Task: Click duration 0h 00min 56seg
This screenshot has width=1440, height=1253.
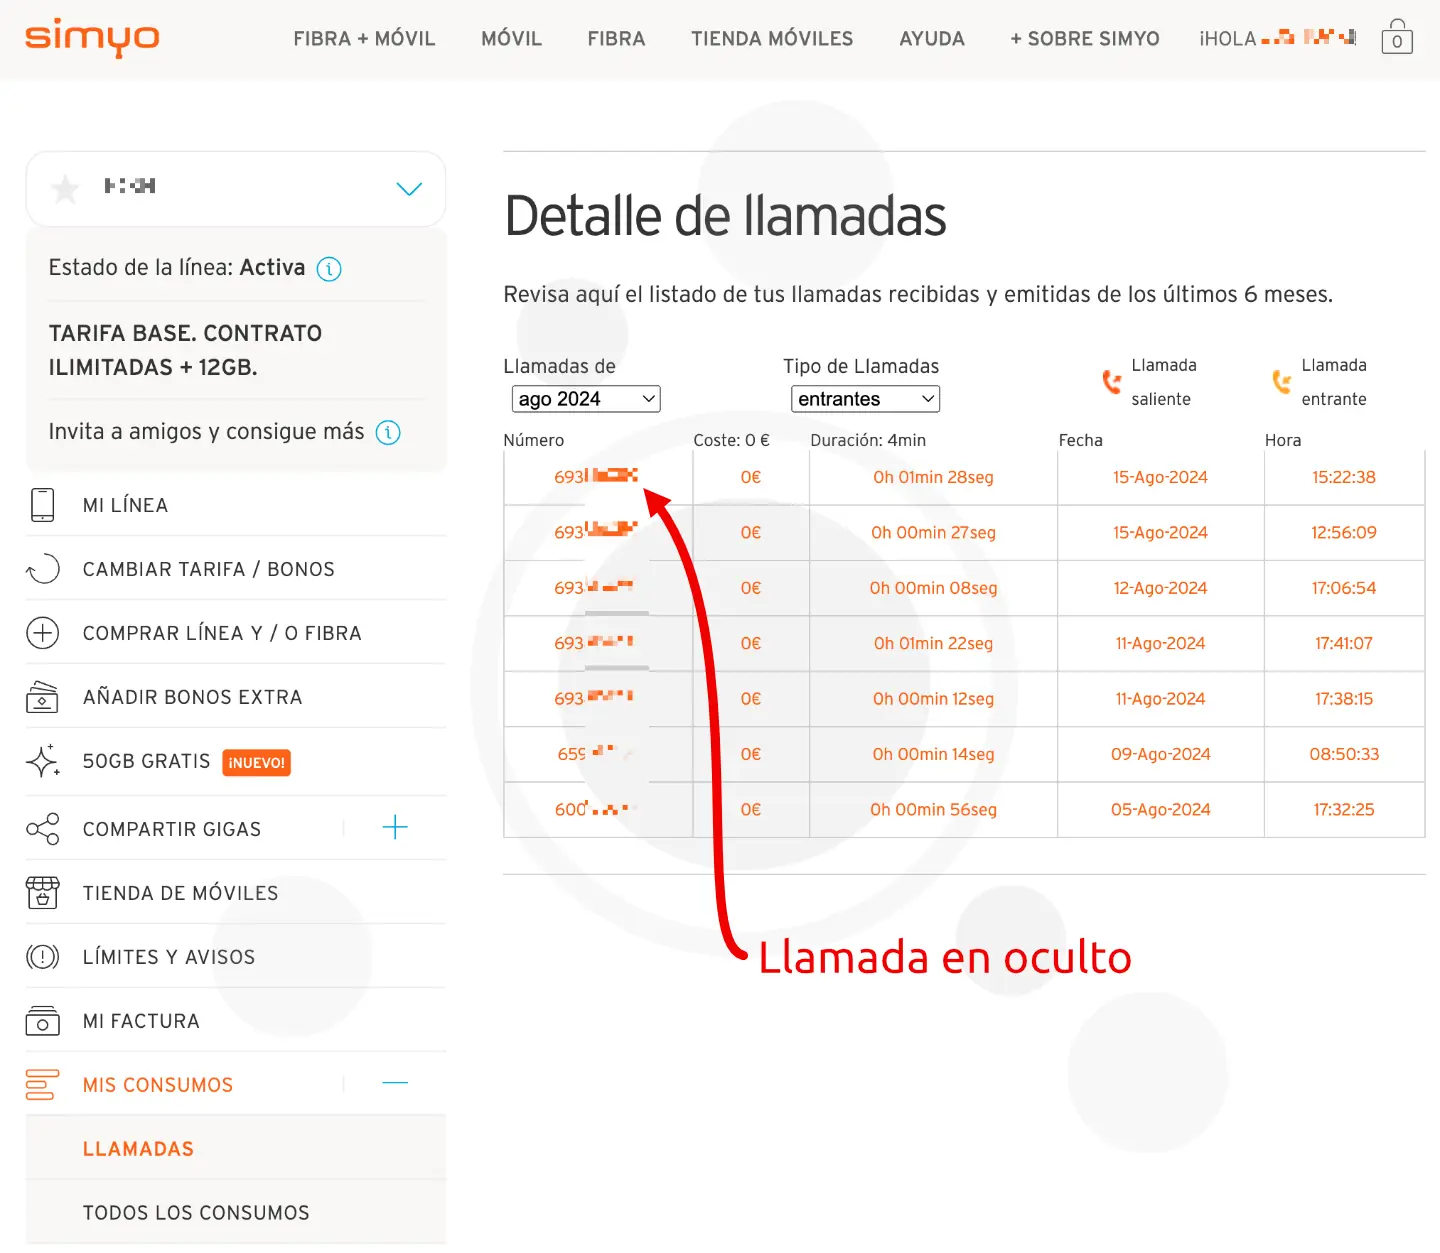Action: [x=933, y=810]
